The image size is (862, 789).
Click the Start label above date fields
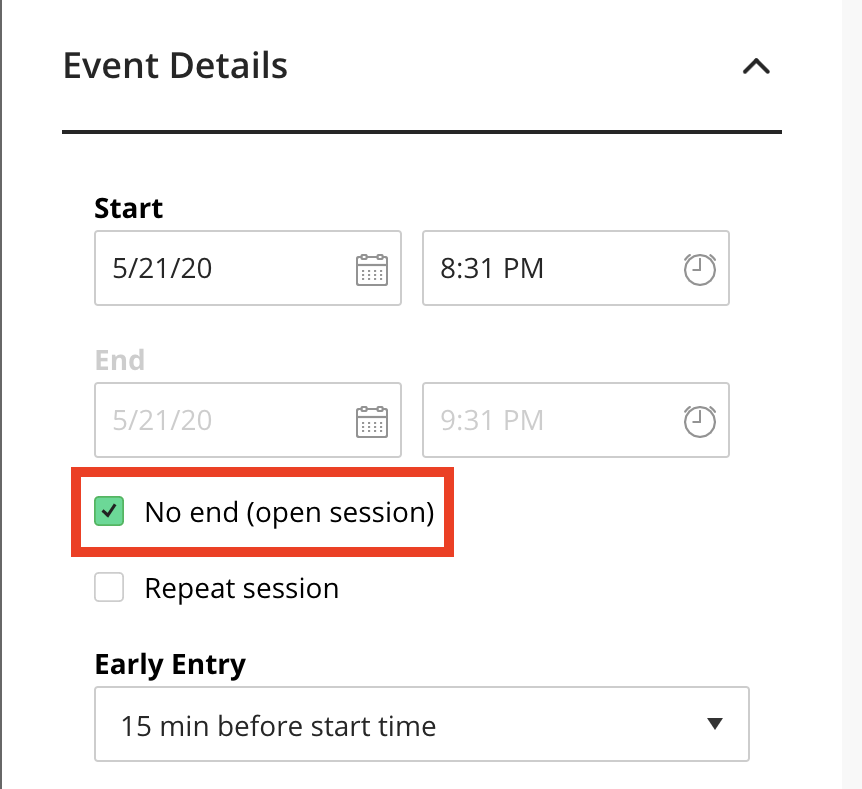coord(128,208)
